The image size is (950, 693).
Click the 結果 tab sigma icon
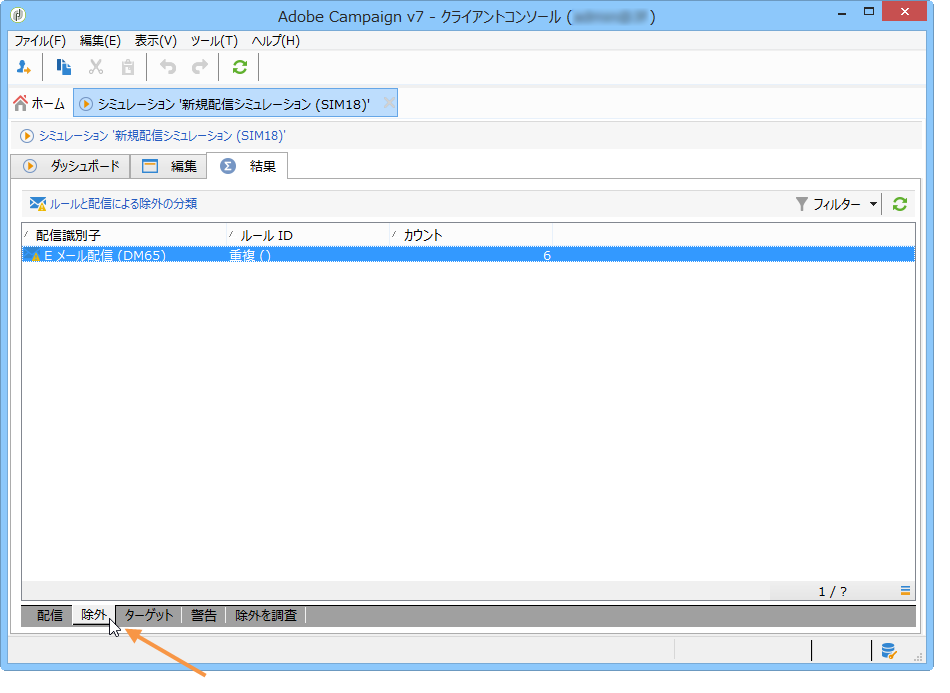point(228,166)
